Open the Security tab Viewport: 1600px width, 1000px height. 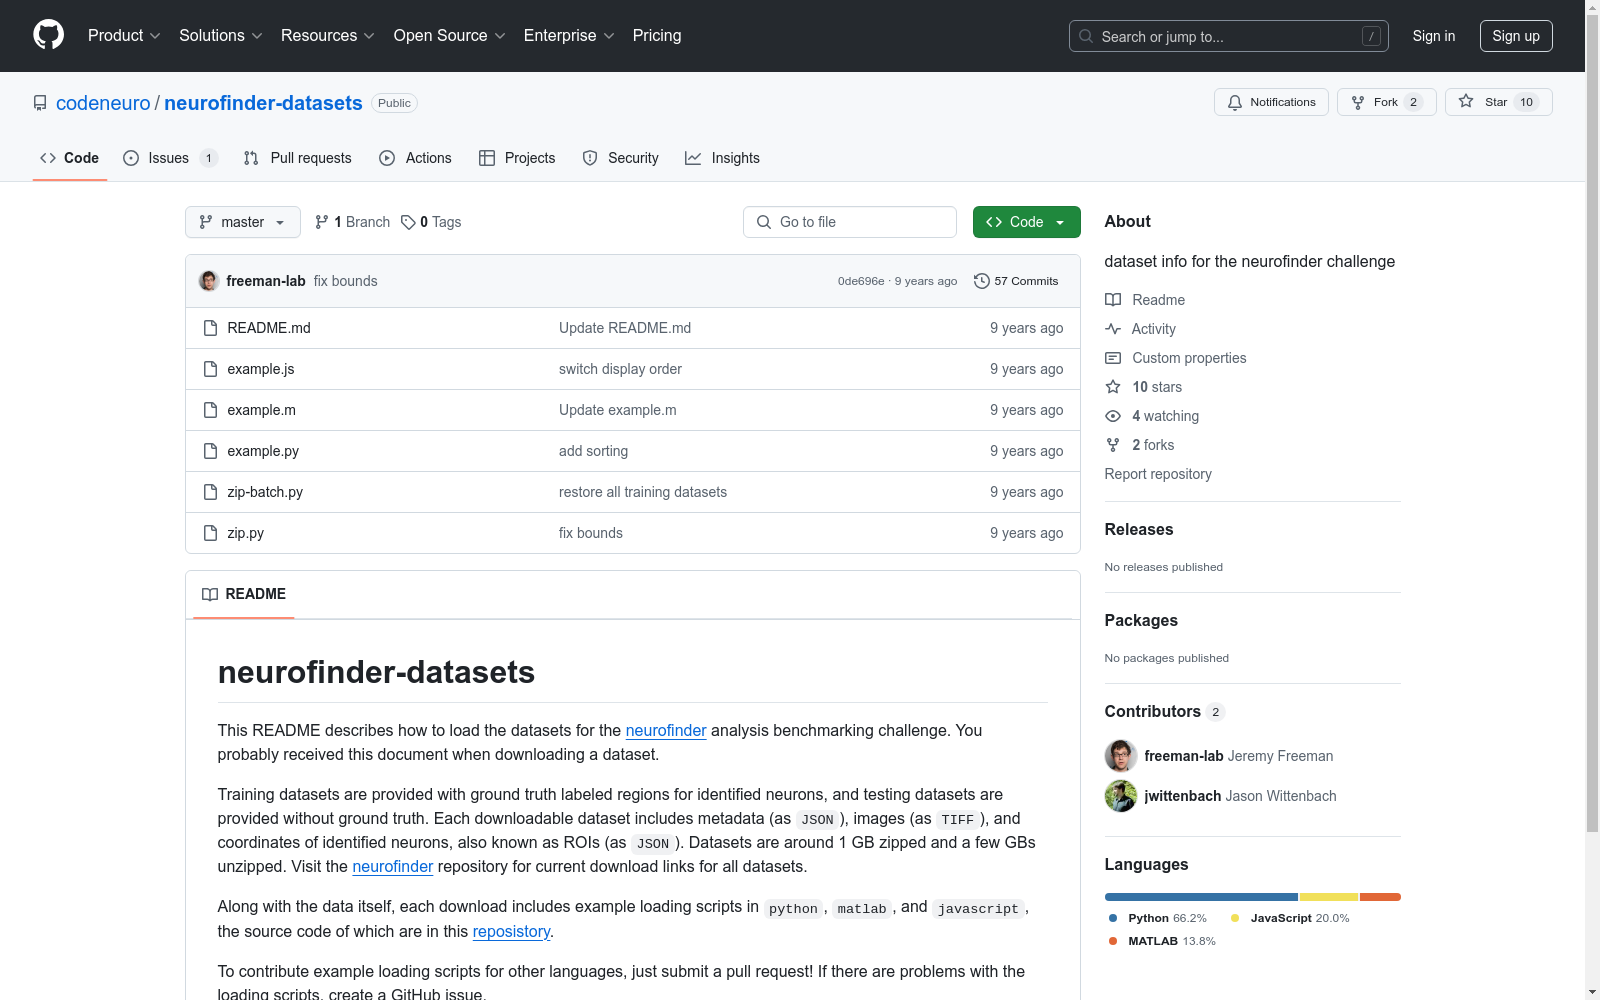(x=620, y=158)
